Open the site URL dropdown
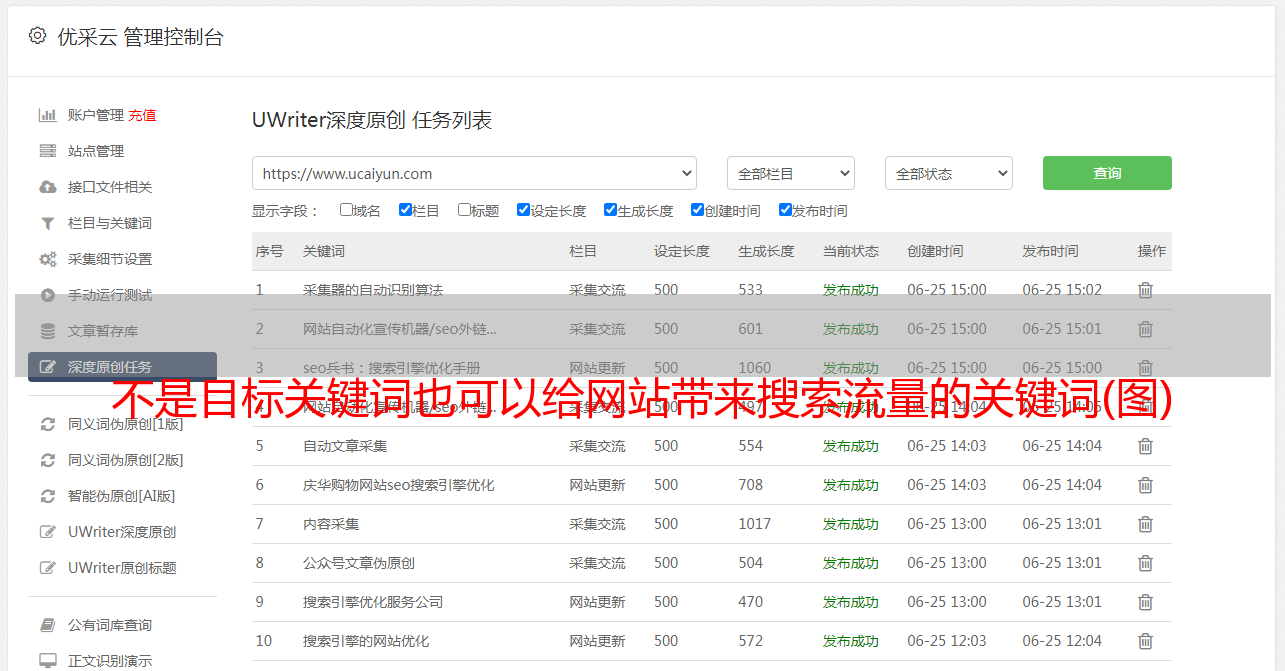The image size is (1285, 671). pos(474,173)
